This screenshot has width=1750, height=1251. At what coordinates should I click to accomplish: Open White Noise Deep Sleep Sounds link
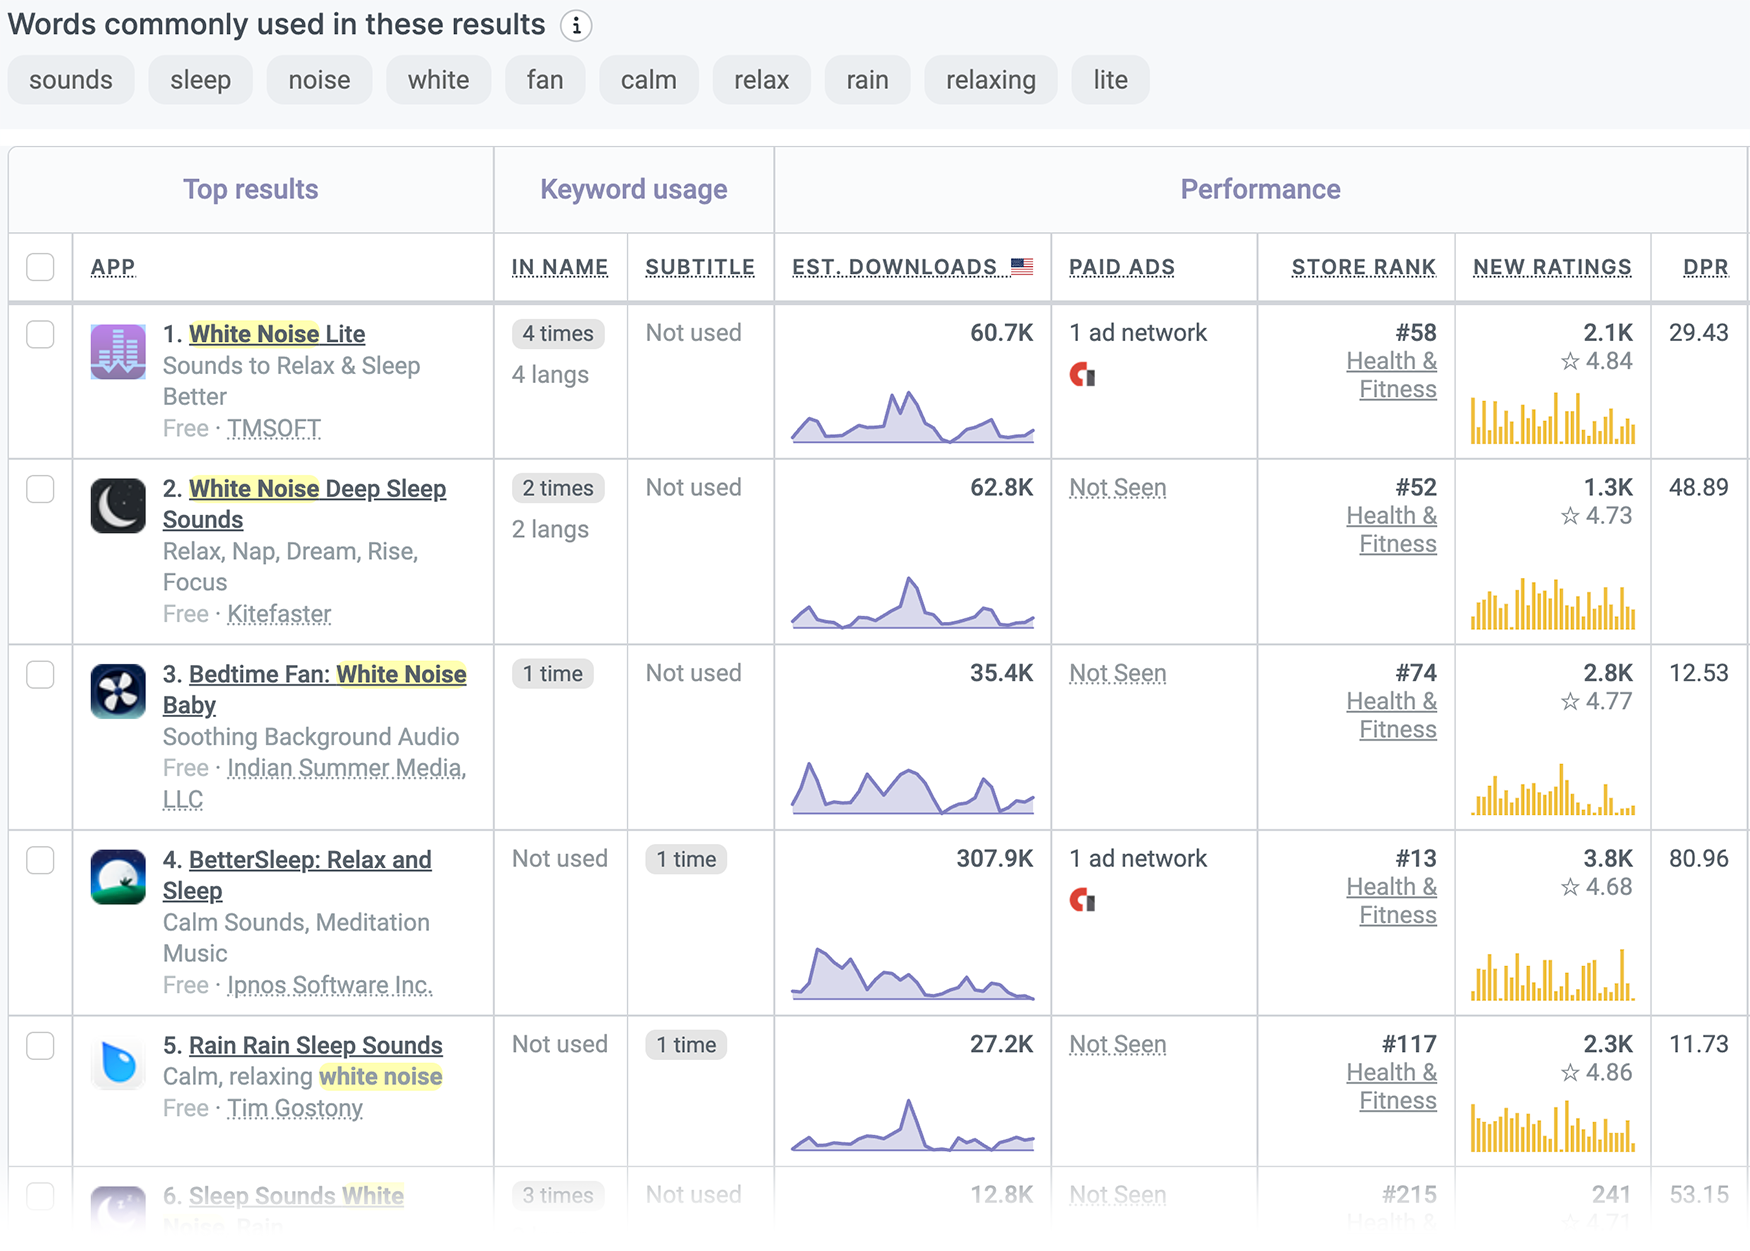[x=305, y=504]
